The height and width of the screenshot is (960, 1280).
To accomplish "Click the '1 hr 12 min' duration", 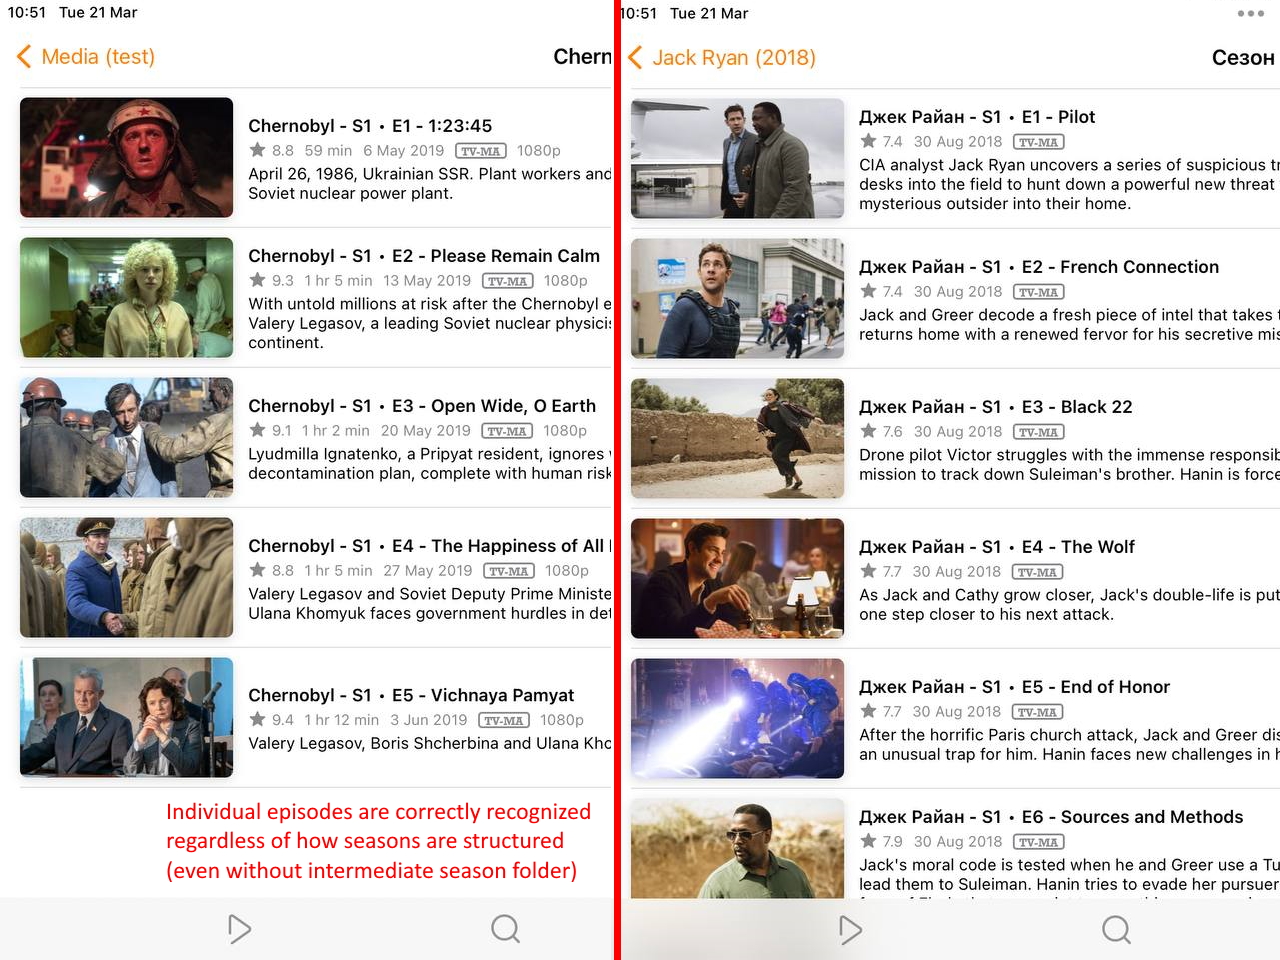I will pos(341,719).
